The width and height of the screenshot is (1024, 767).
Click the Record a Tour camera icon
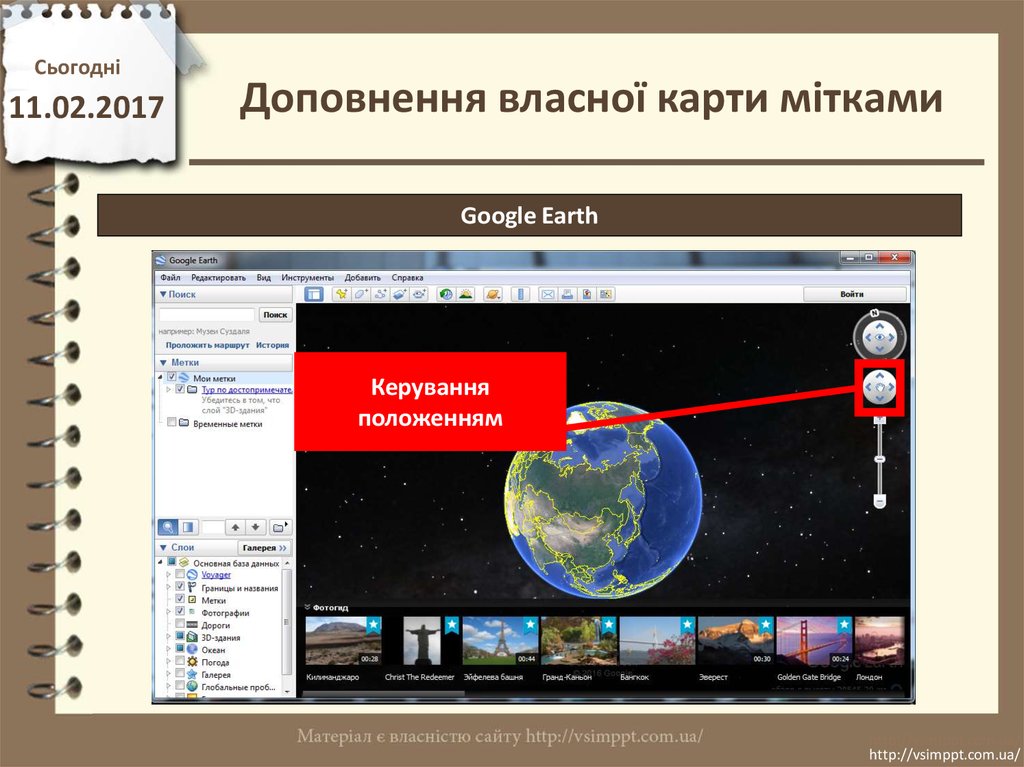coord(419,294)
